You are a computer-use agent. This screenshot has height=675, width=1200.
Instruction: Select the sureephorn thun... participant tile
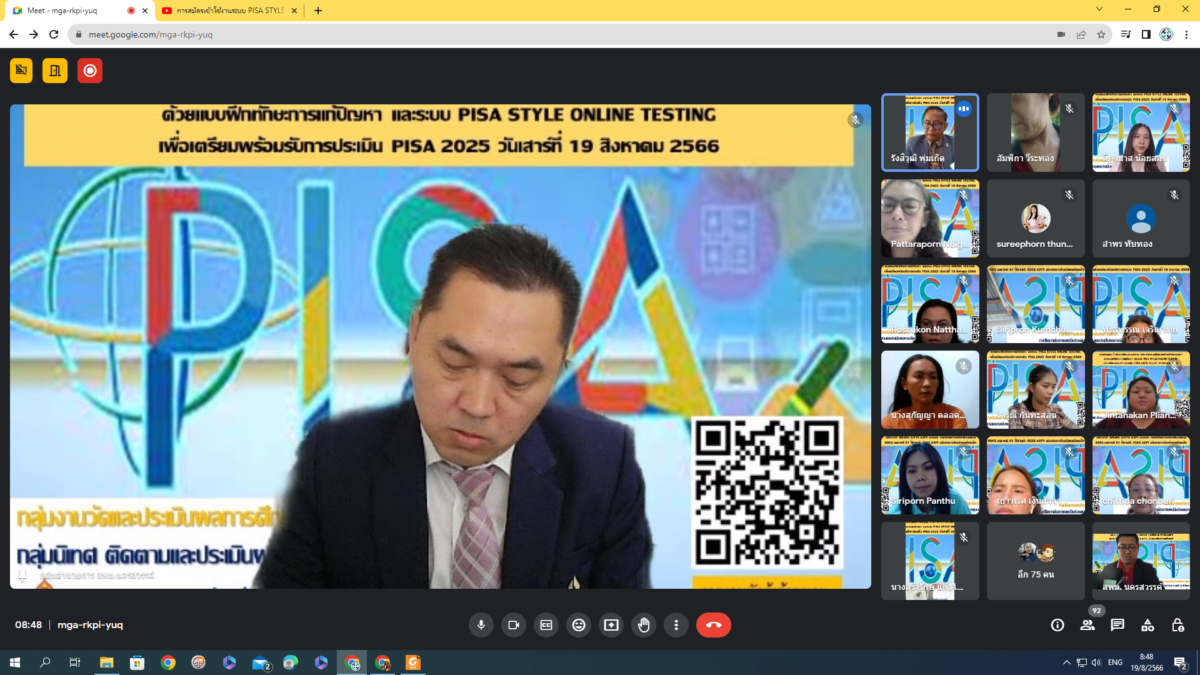coord(1035,218)
